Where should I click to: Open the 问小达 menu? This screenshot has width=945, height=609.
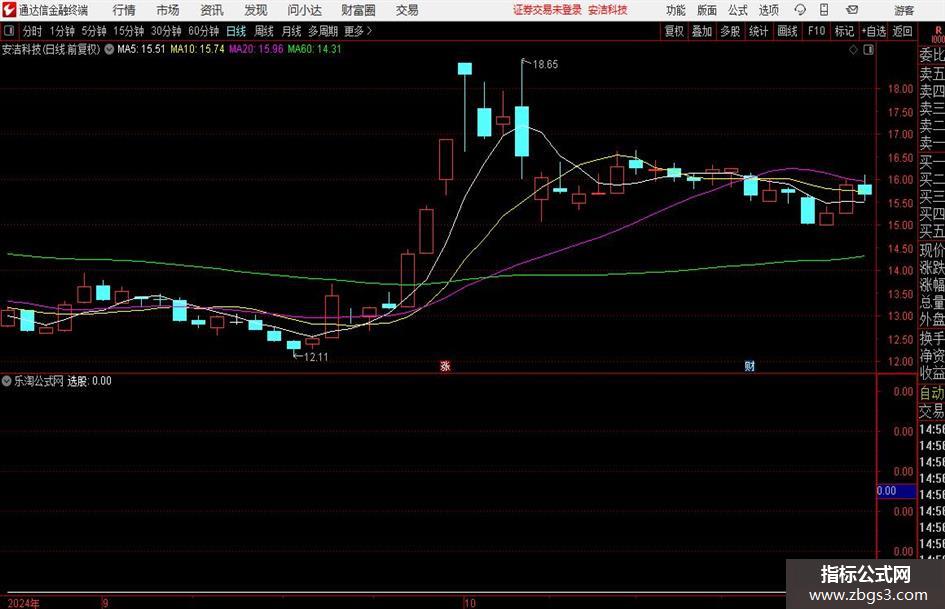click(x=304, y=10)
